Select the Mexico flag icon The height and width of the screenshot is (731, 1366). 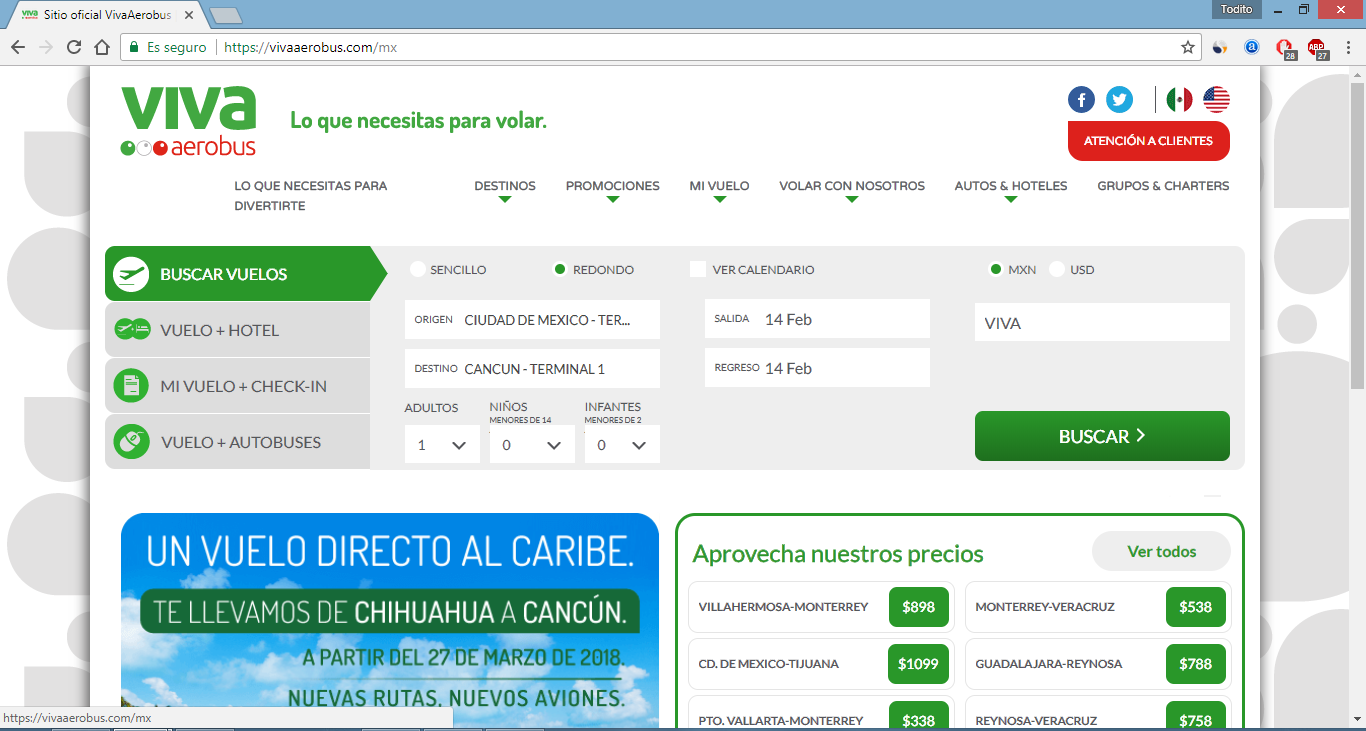(x=1180, y=100)
